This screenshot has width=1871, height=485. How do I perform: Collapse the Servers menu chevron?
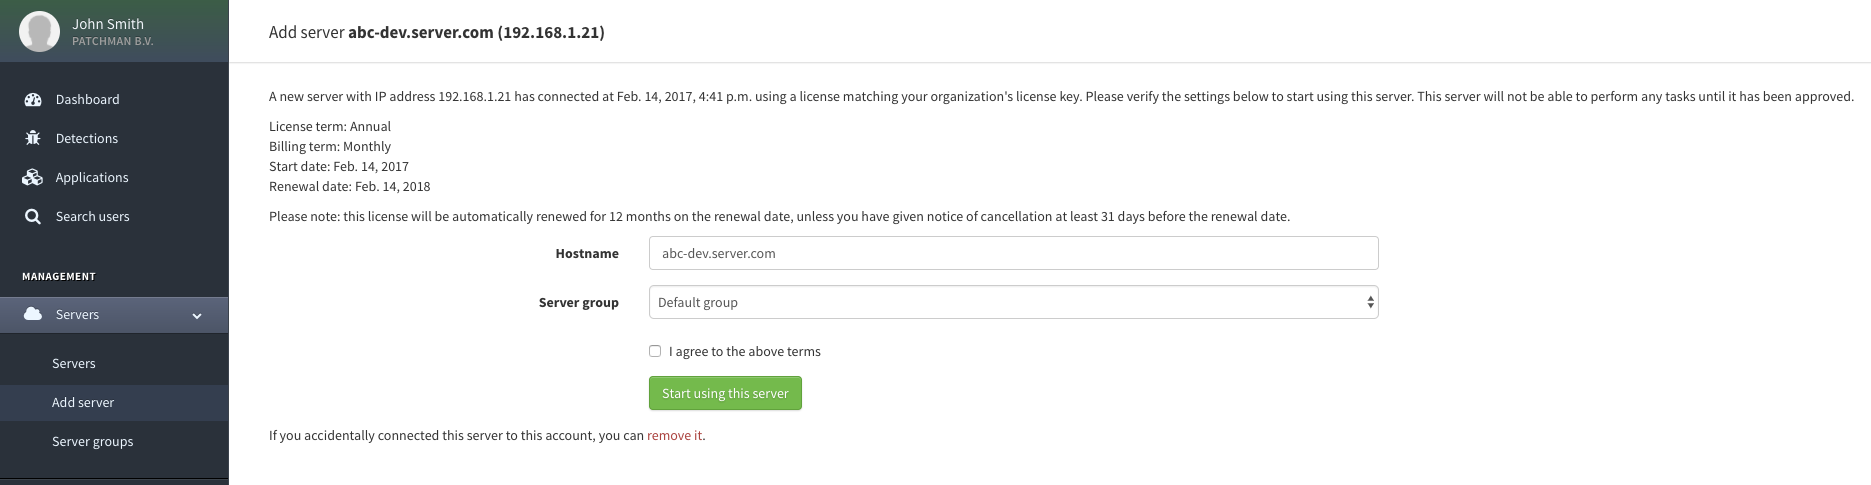(197, 315)
